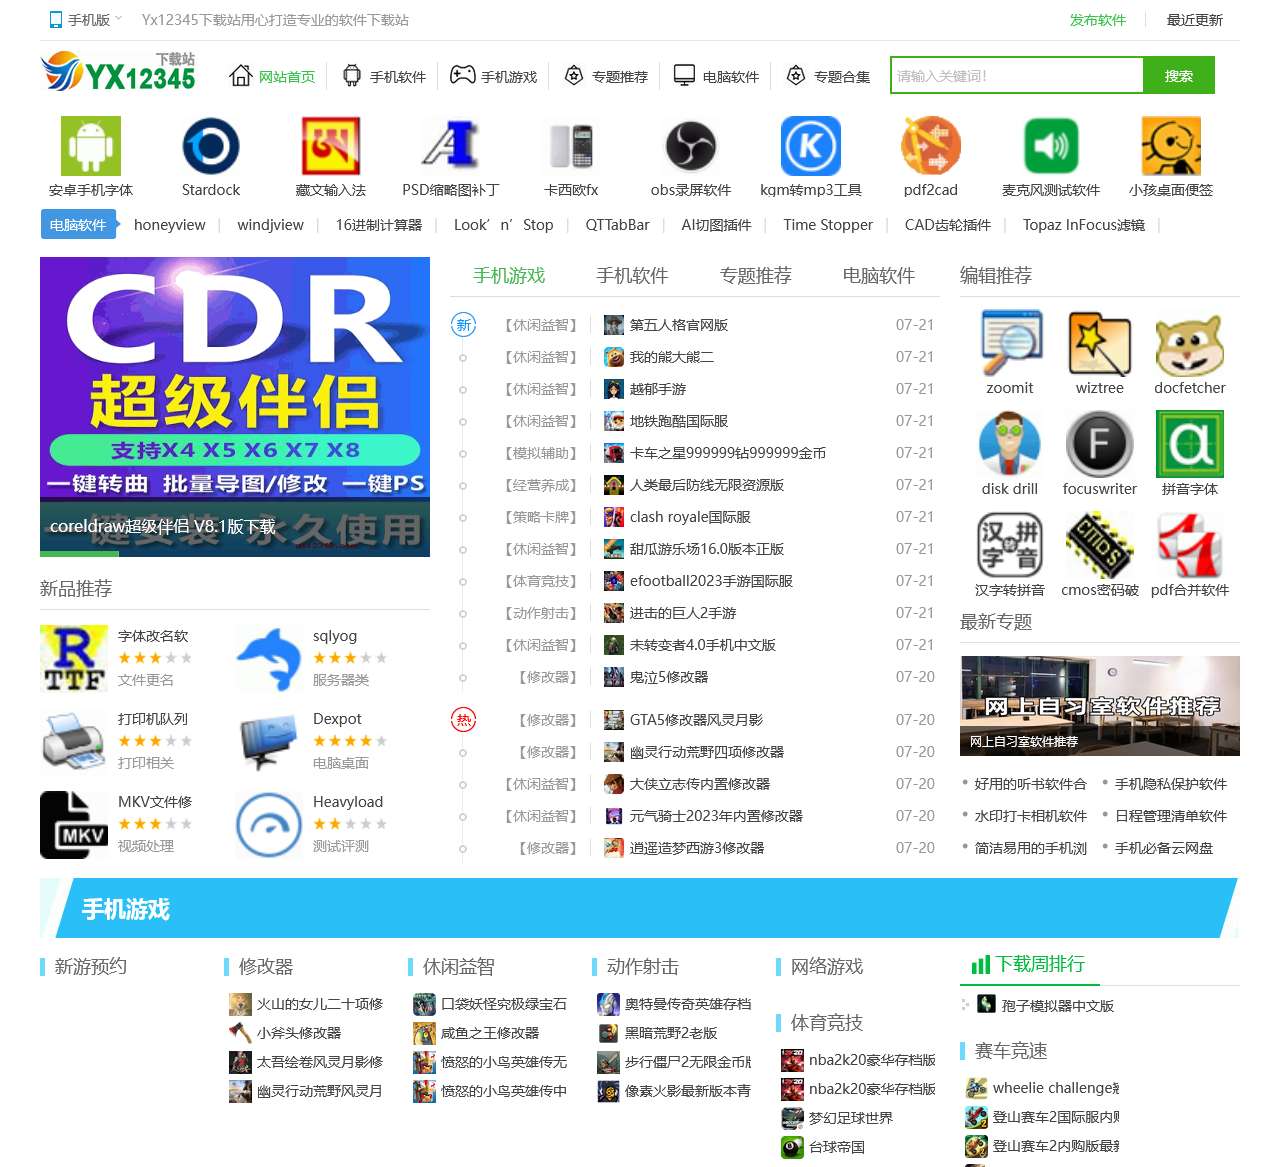The height and width of the screenshot is (1167, 1280).
Task: Open GTA5修改器风灵月影 list entry
Action: (696, 720)
